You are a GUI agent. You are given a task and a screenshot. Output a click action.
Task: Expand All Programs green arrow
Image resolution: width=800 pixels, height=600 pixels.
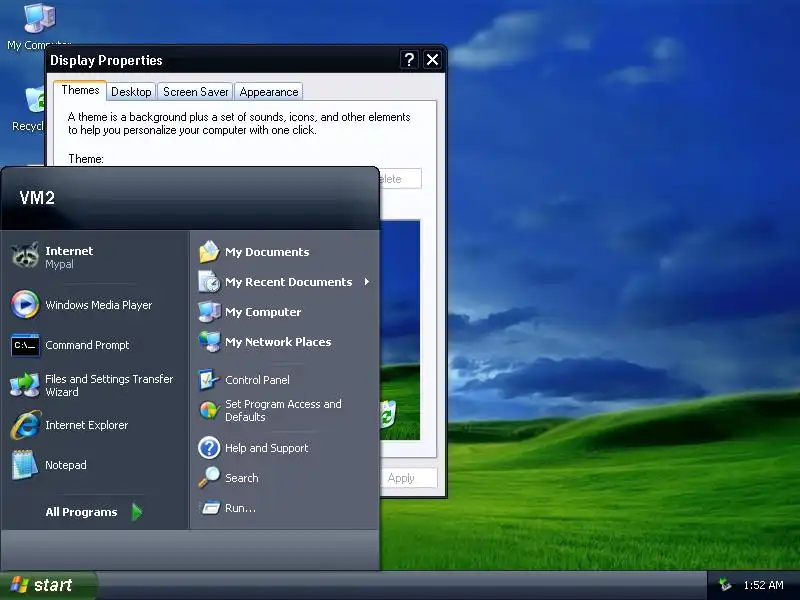137,512
